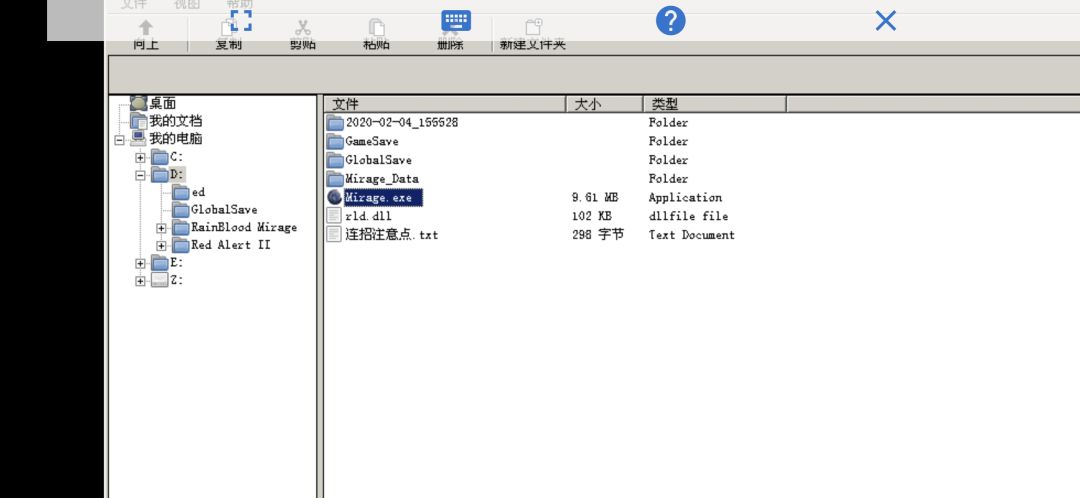Click the dllfile file type cell
Screen dimensions: 1080x498
(688, 216)
